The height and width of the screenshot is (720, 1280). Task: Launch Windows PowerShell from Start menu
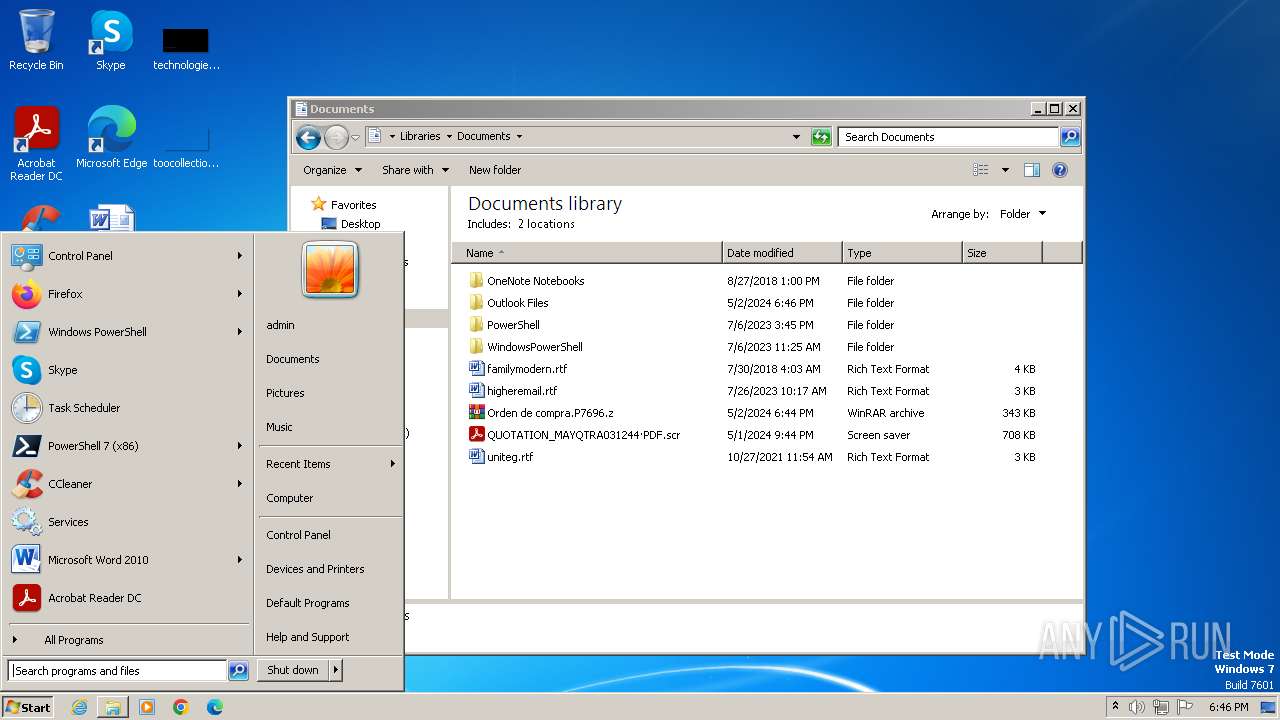click(127, 332)
